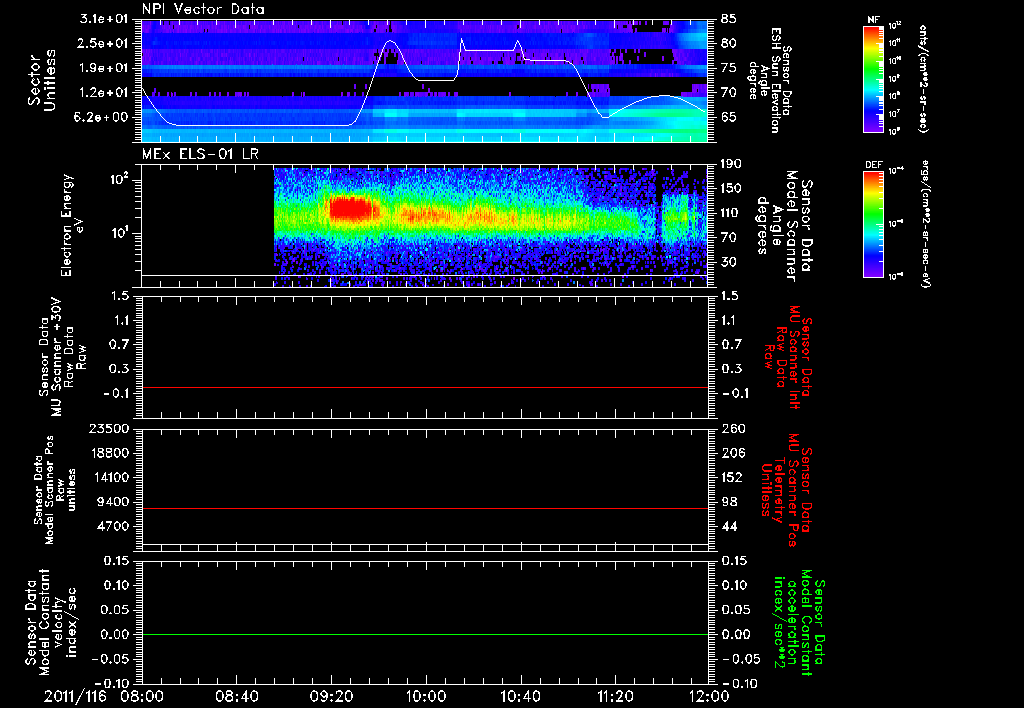Click the 10:40 time axis label
Image resolution: width=1024 pixels, height=708 pixels.
click(x=520, y=696)
